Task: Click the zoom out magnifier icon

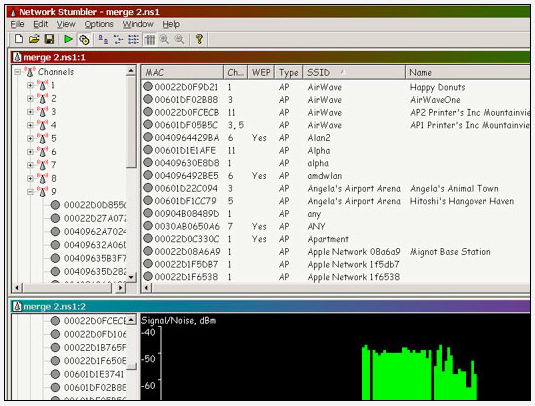Action: [x=179, y=39]
